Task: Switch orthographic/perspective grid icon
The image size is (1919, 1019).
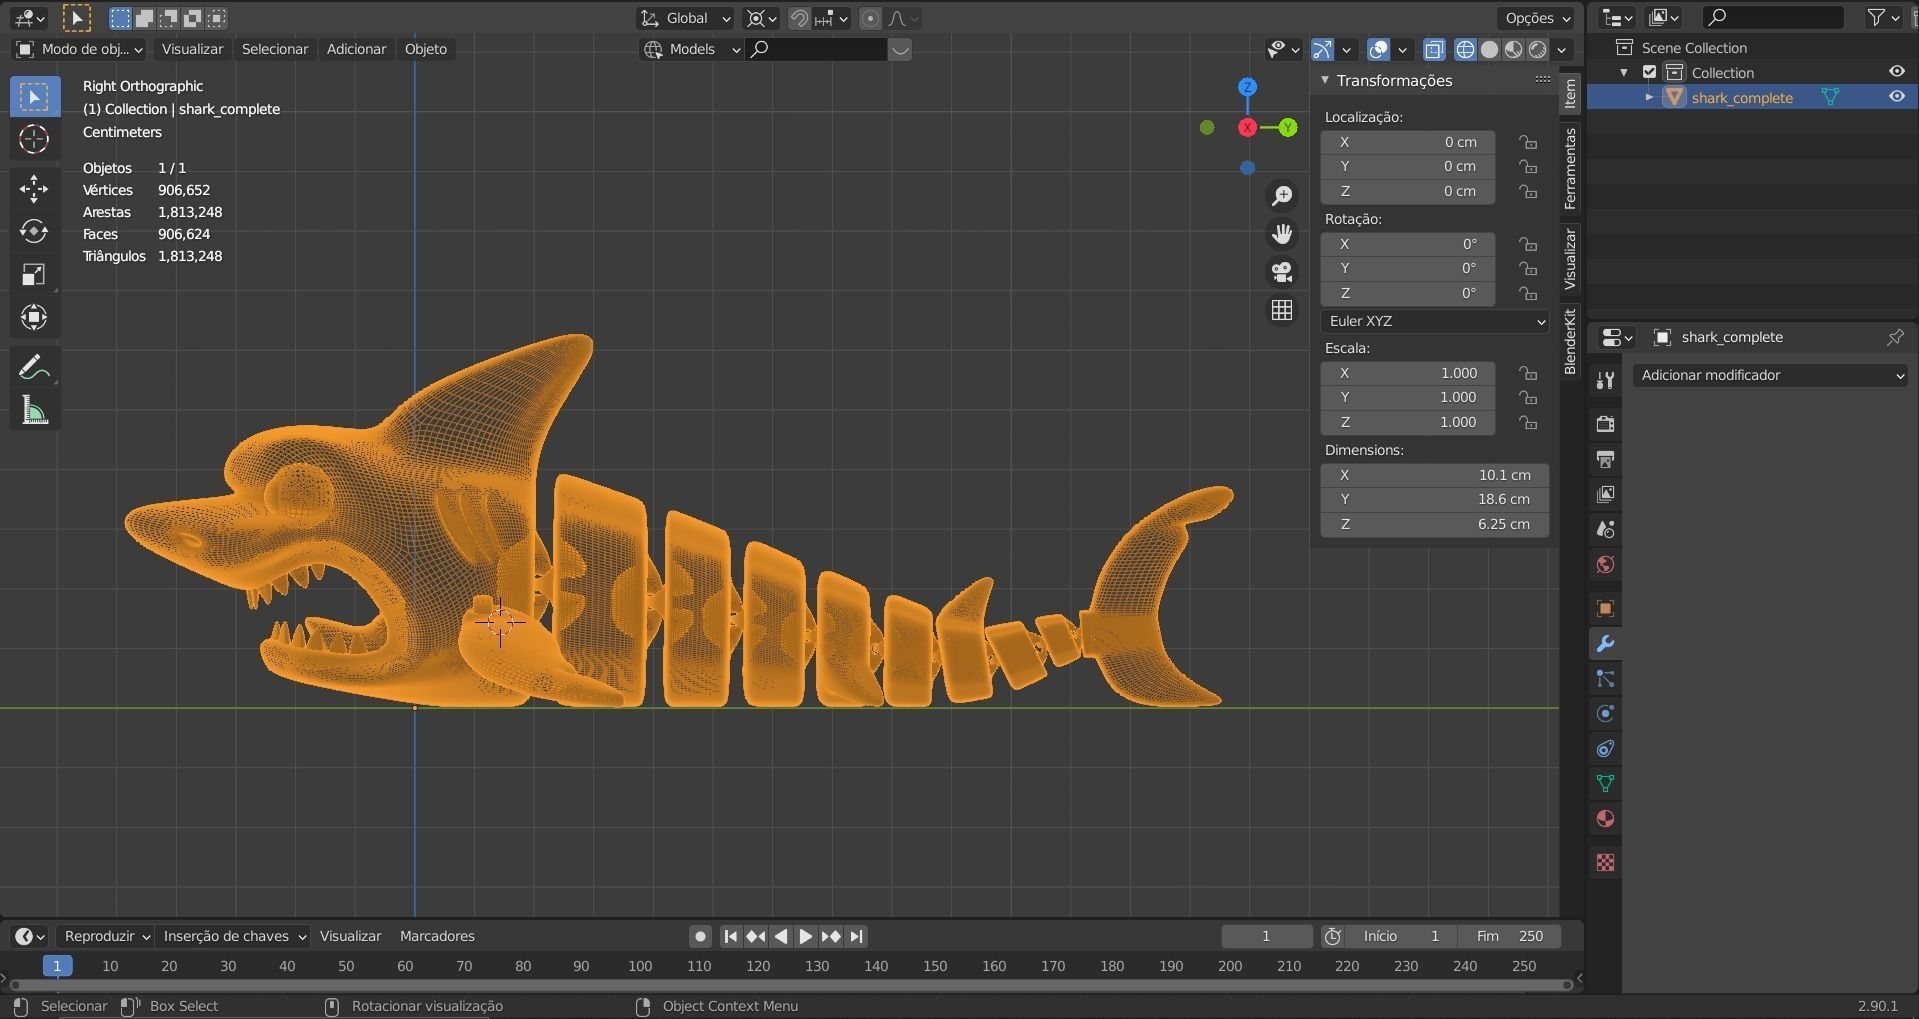Action: (x=1282, y=310)
